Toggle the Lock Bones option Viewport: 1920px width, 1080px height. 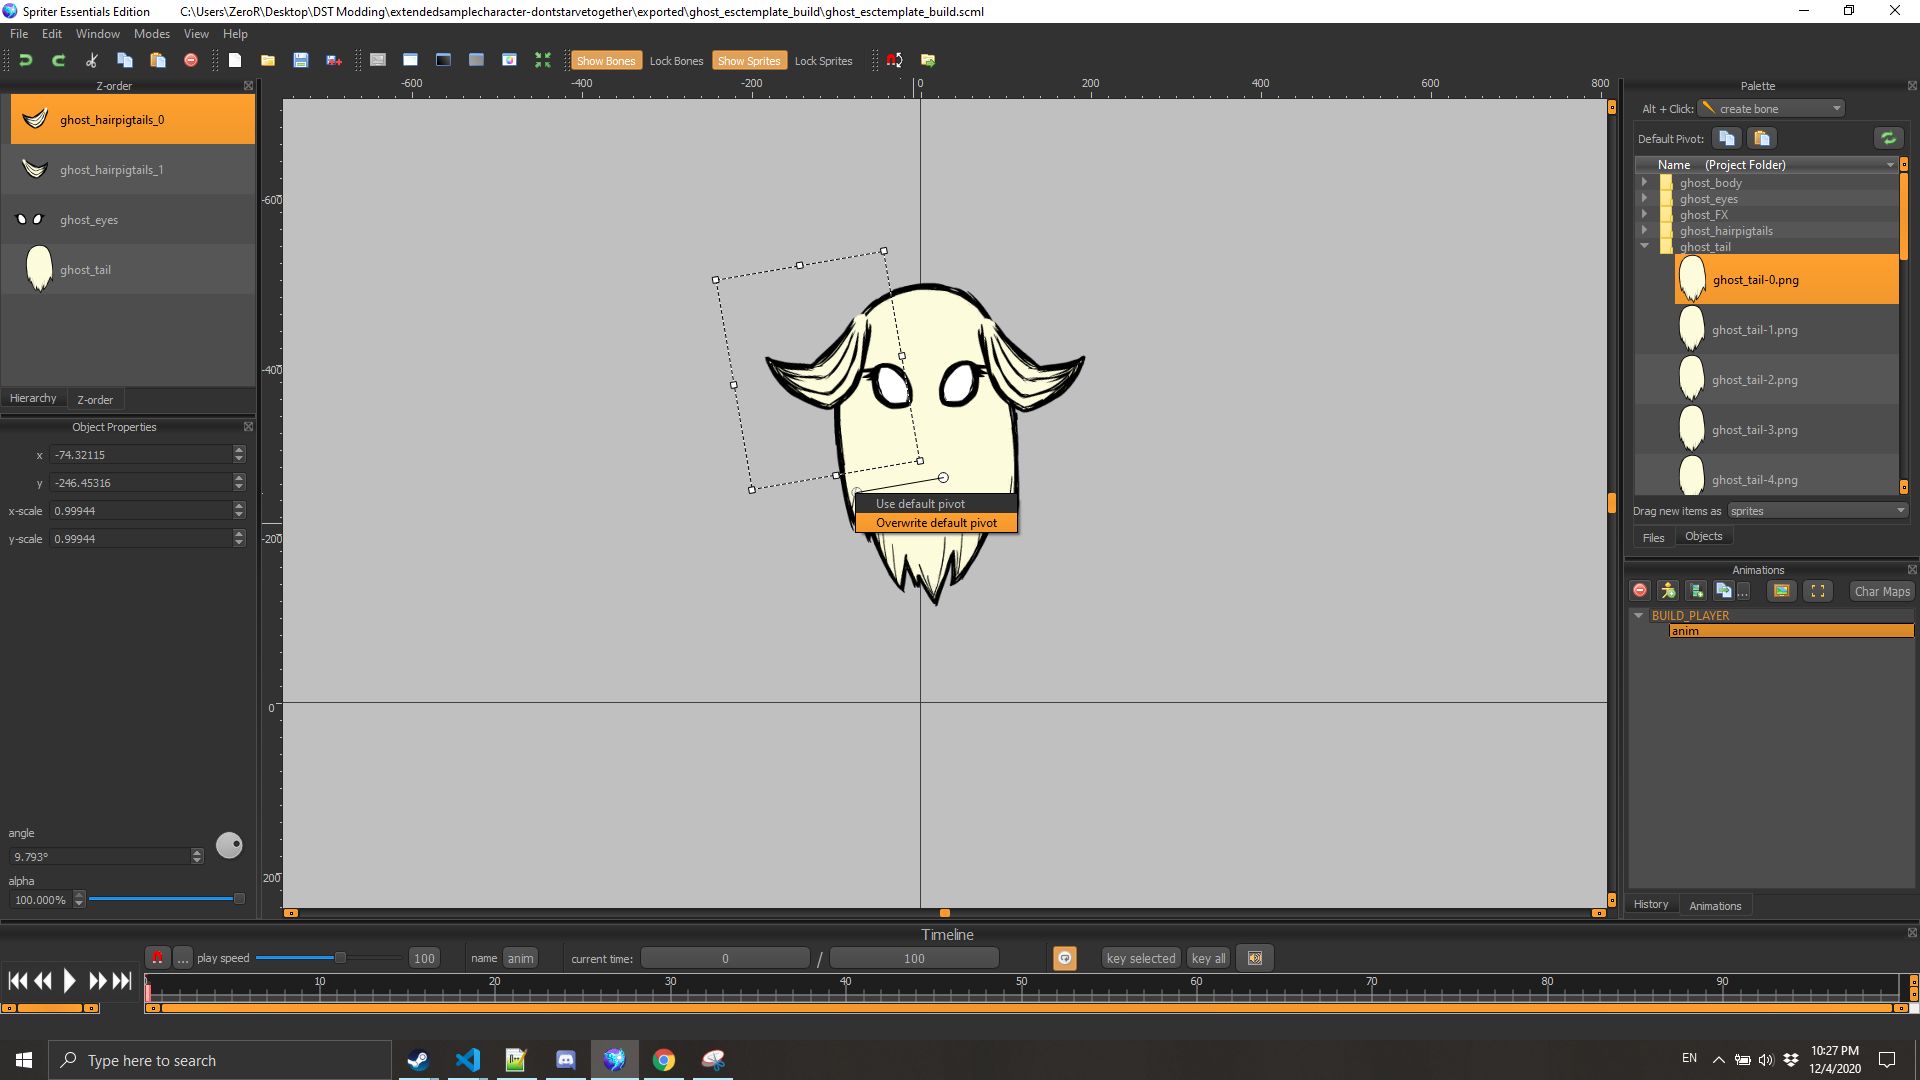click(676, 61)
